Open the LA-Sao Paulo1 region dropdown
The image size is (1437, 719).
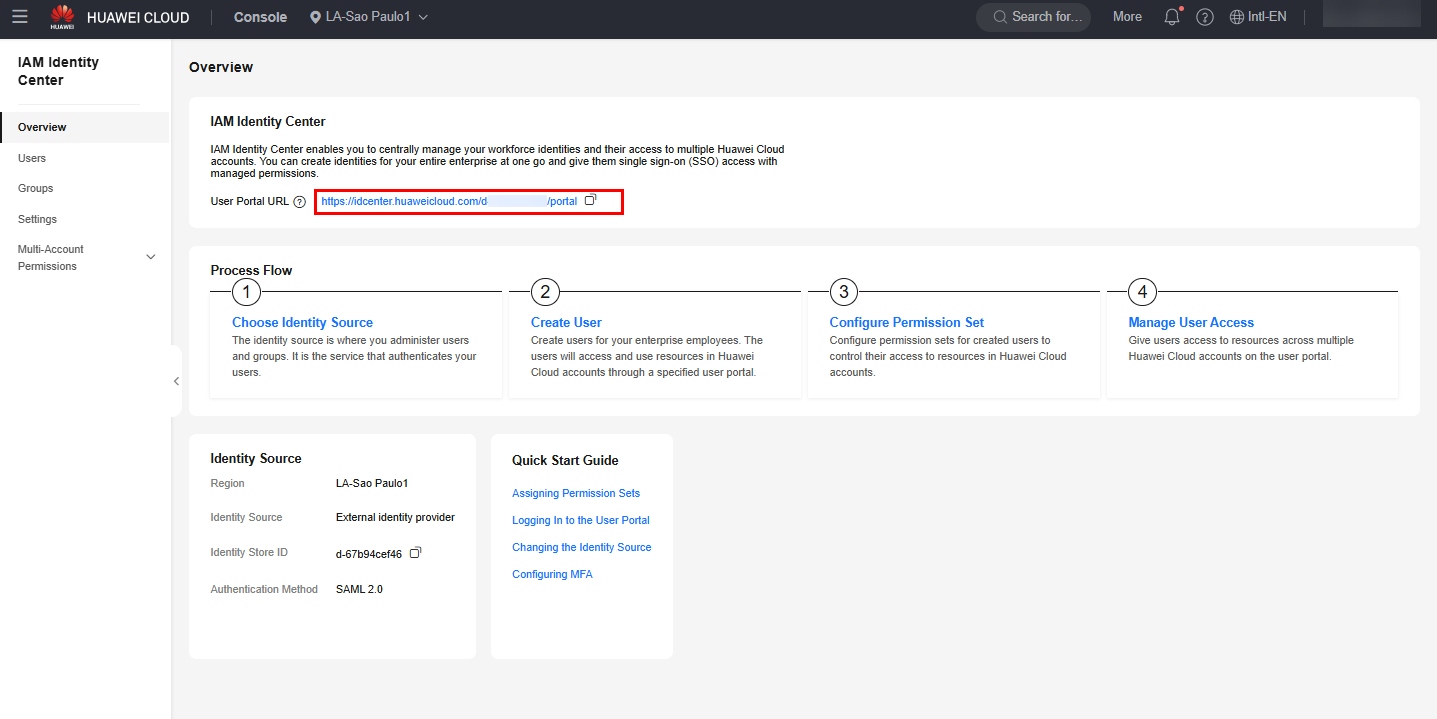[369, 17]
